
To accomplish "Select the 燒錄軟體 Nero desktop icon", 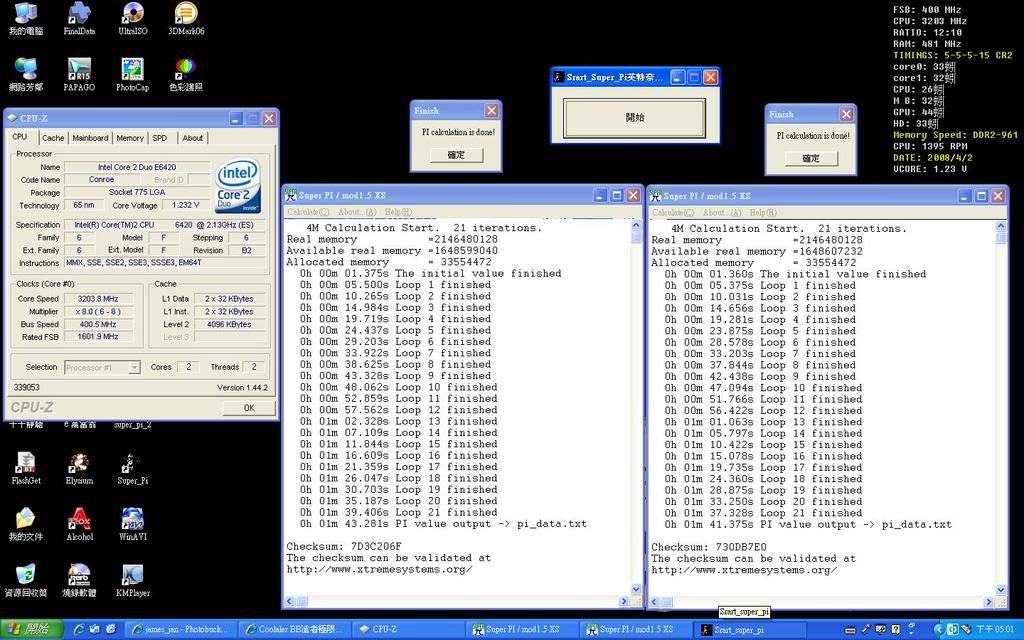I will click(x=79, y=581).
